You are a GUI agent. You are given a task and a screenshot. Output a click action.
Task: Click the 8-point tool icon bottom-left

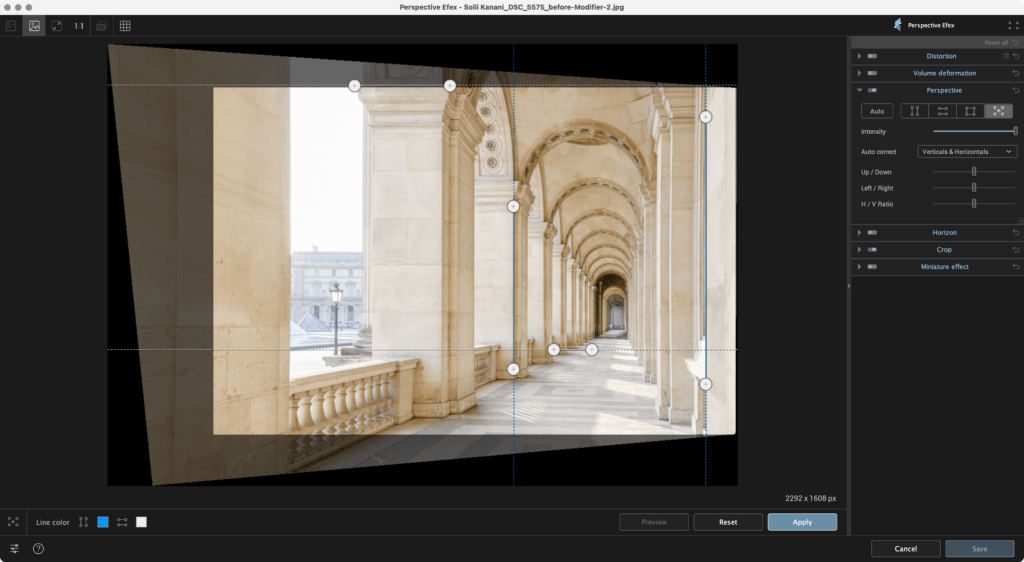[x=13, y=522]
